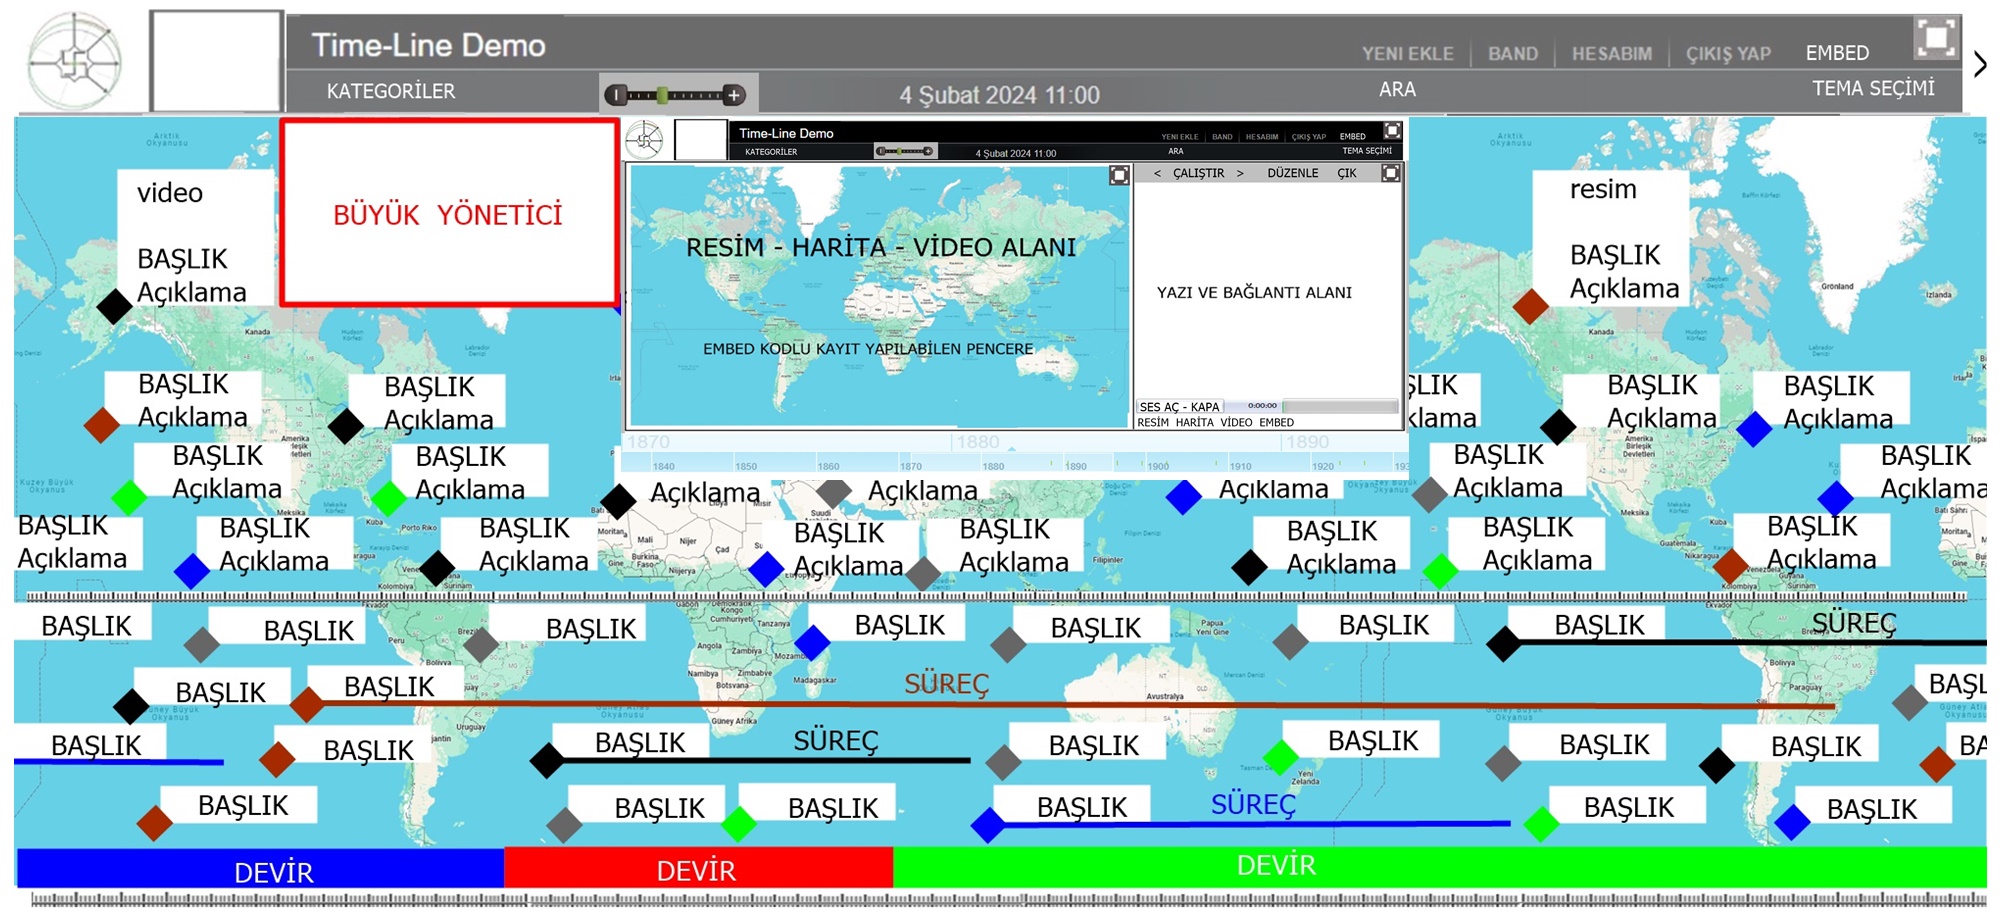This screenshot has height=921, width=2000.
Task: Go back using the "<" arrow before ÇALIŞTIR
Action: [x=1157, y=174]
